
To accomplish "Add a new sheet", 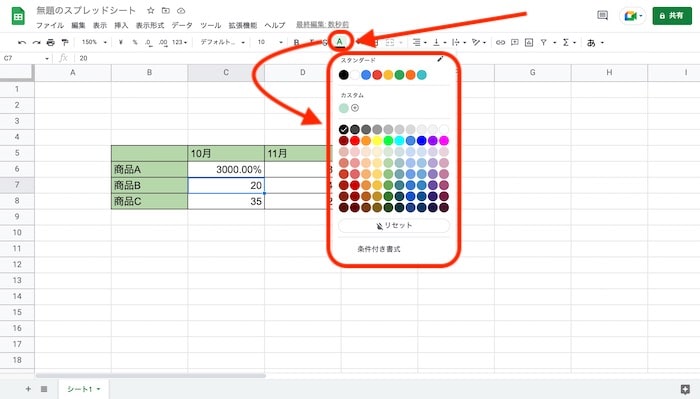I will [x=28, y=389].
